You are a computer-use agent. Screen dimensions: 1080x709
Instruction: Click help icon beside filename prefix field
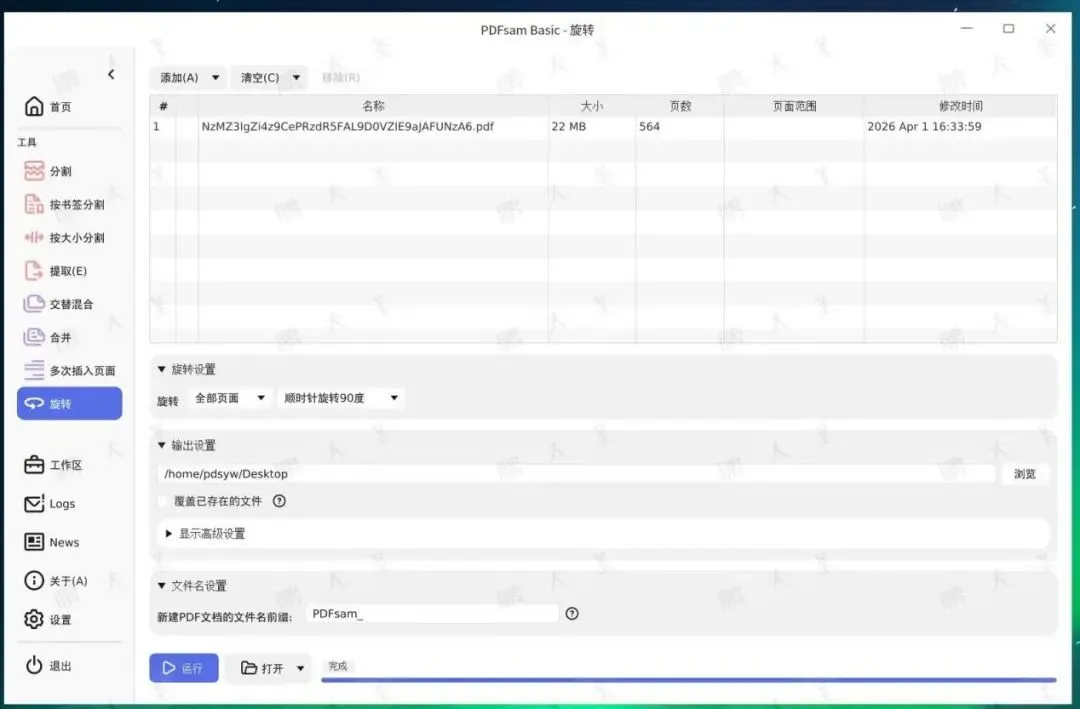click(x=572, y=613)
